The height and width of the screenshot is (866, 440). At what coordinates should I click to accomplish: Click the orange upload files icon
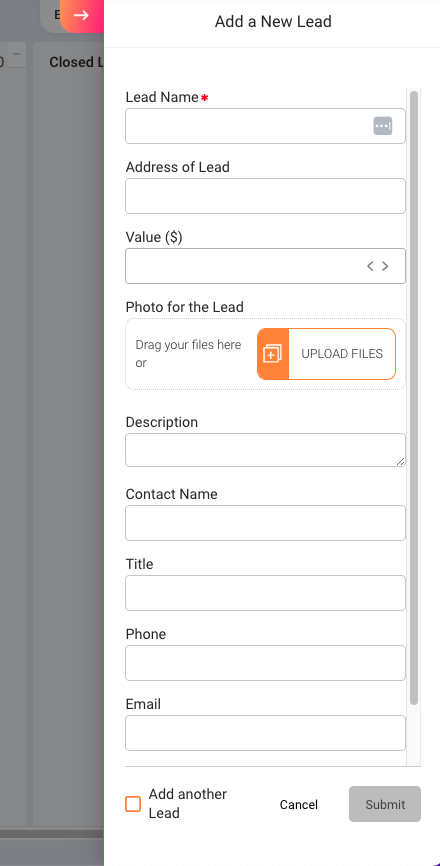(273, 354)
